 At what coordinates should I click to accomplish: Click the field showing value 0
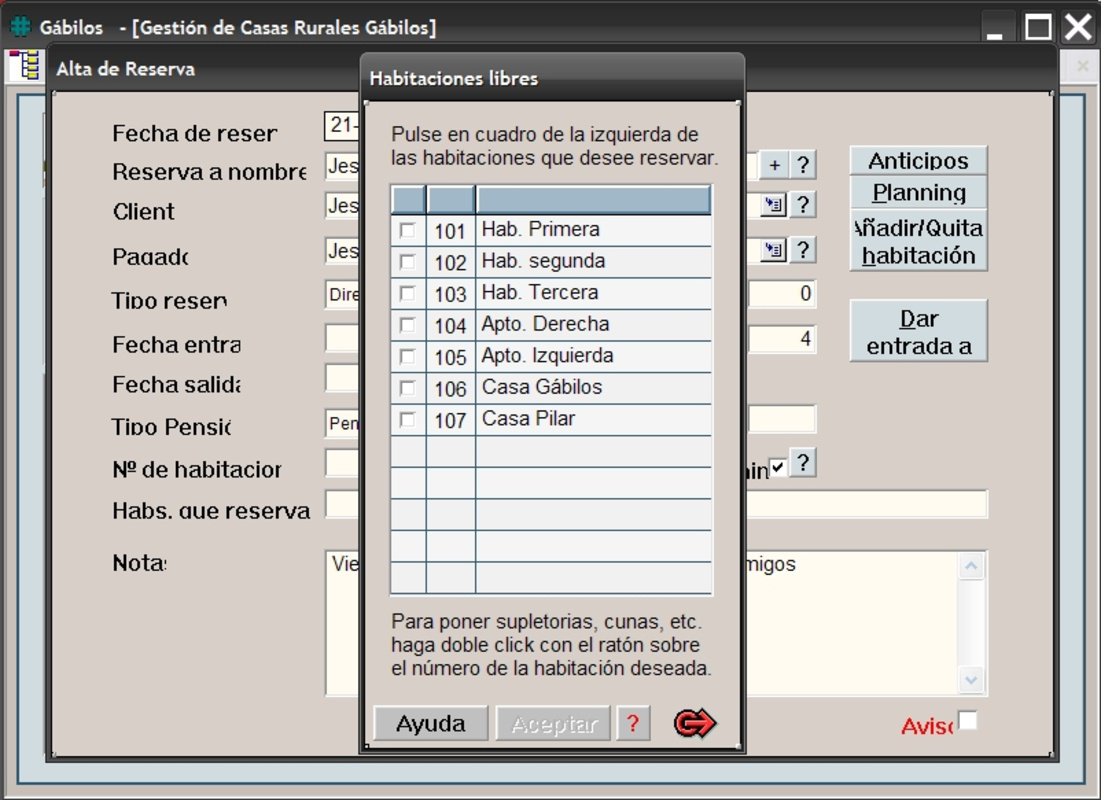(x=781, y=294)
